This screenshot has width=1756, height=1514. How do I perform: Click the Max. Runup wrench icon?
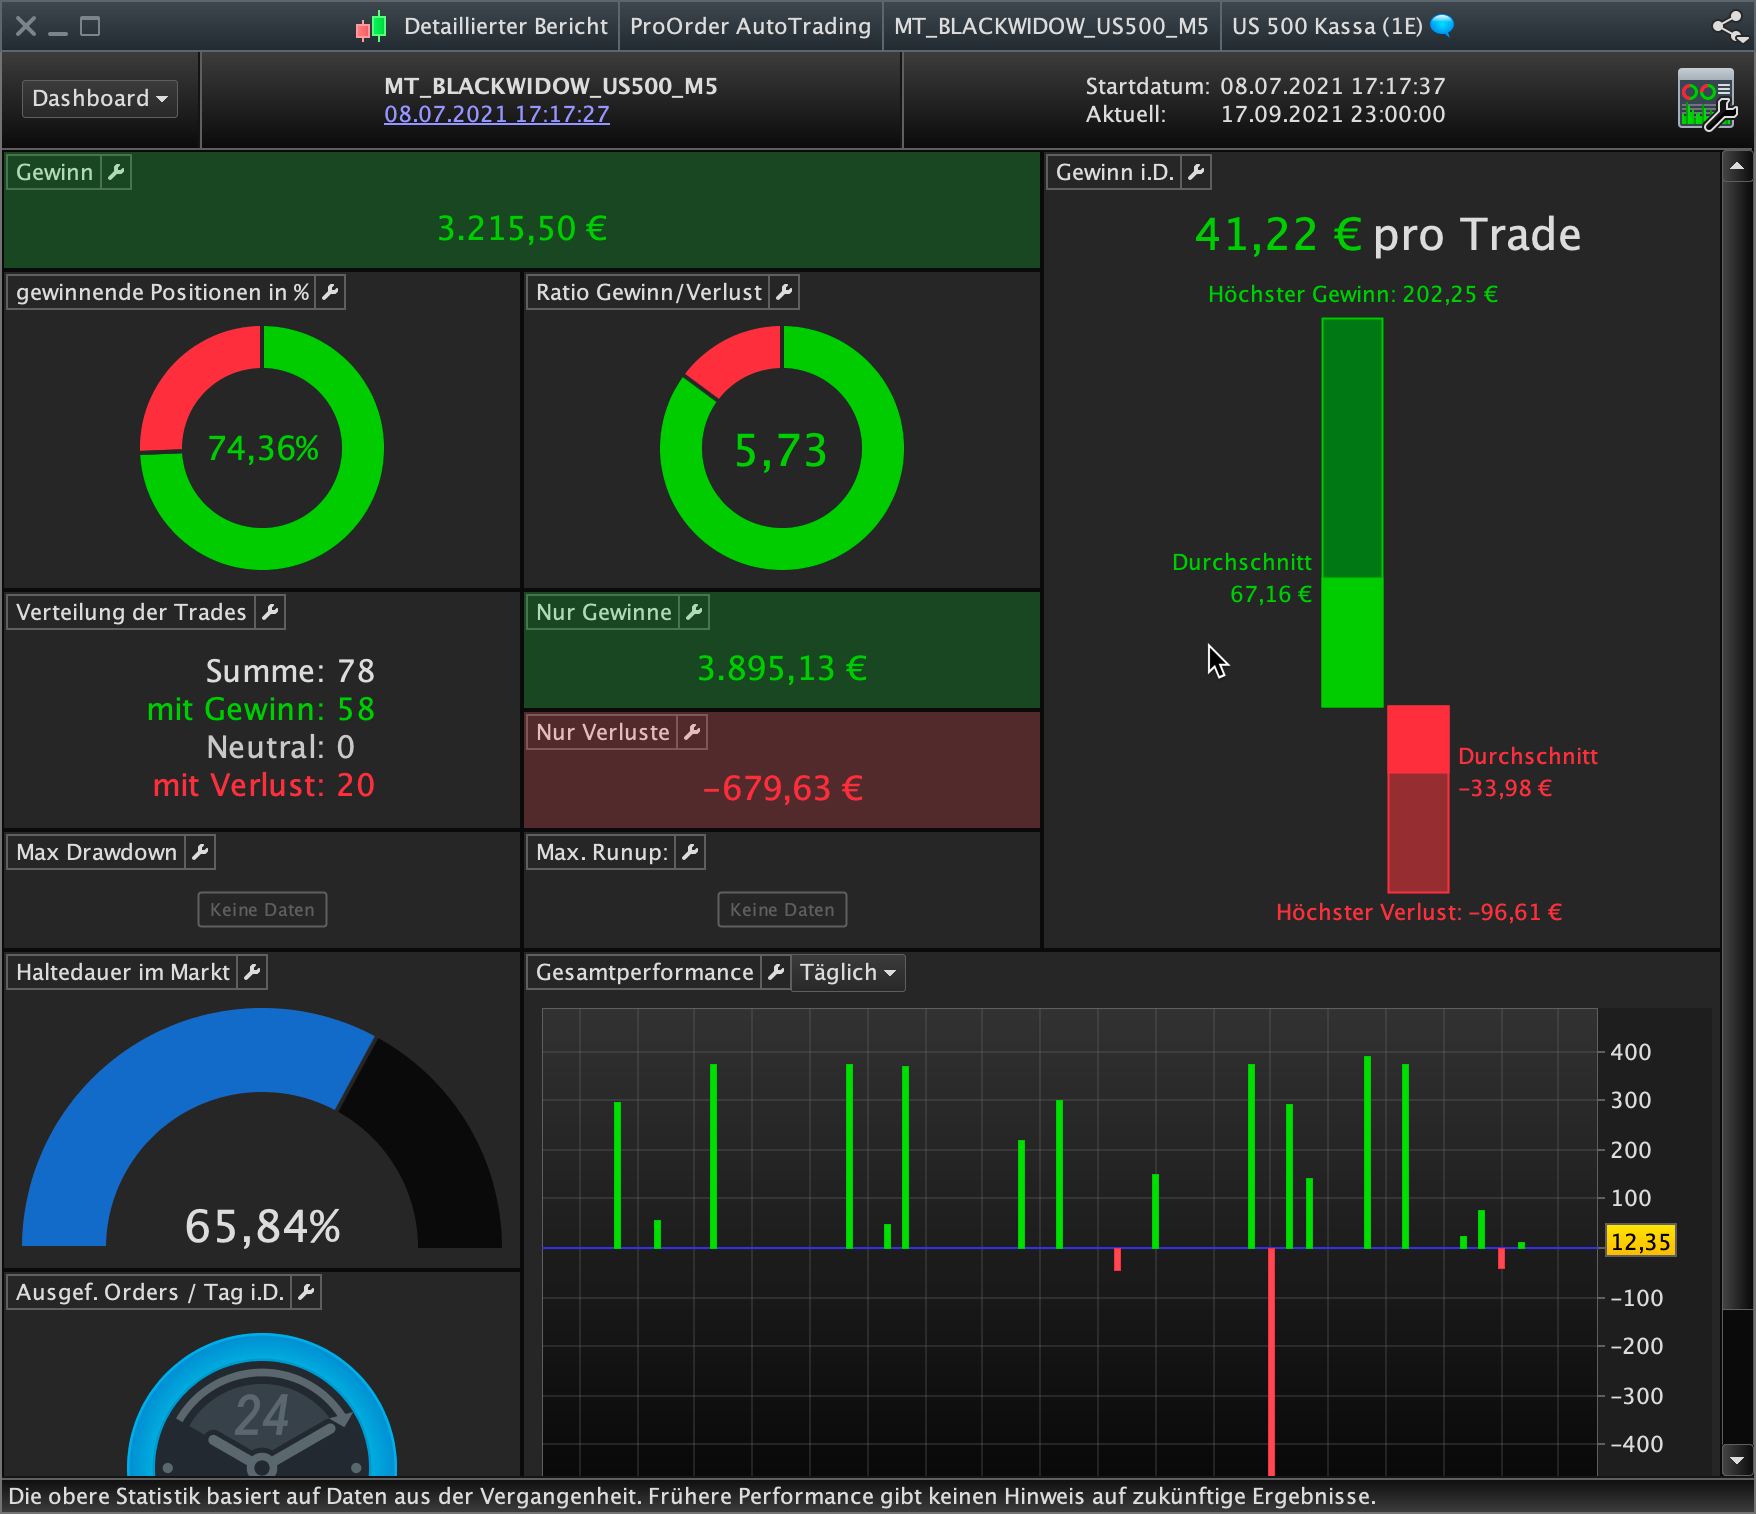(x=690, y=852)
